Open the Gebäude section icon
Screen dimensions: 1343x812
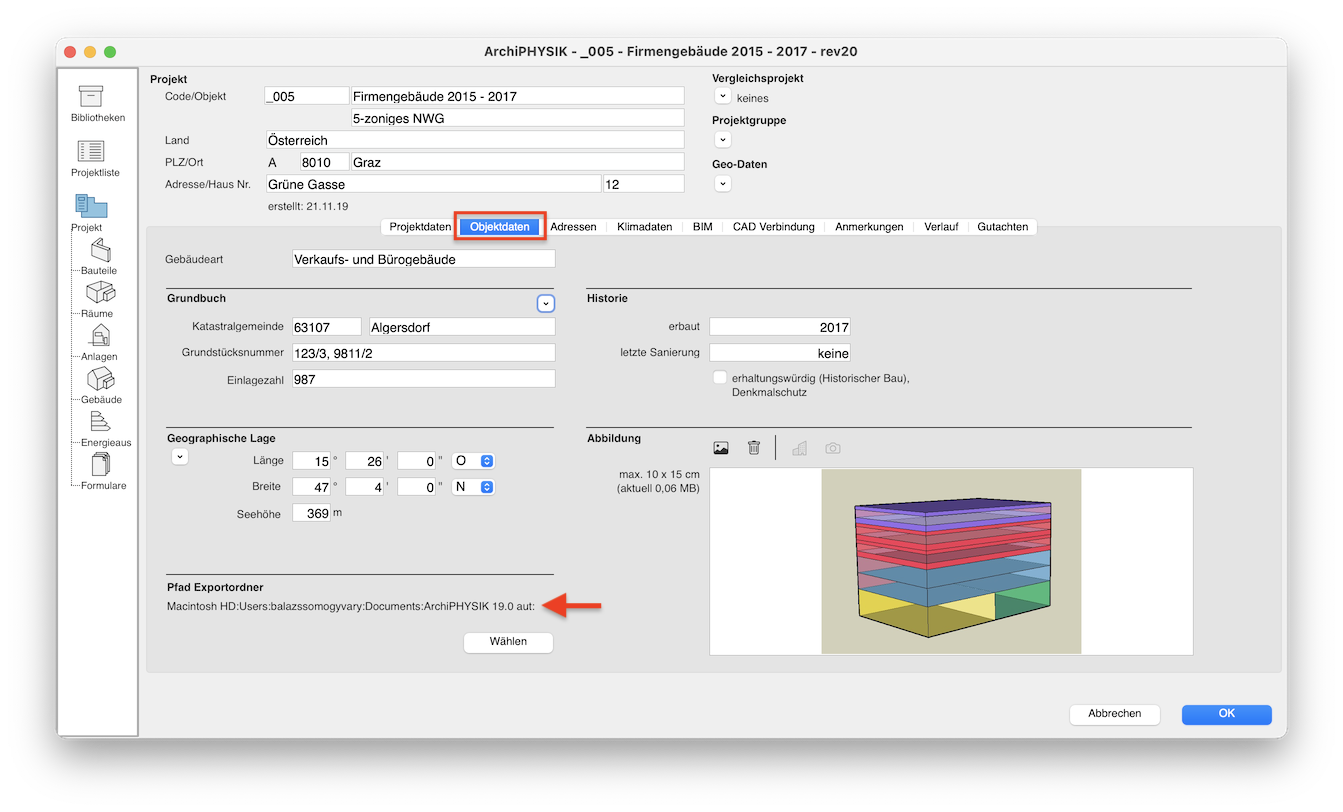pos(100,379)
